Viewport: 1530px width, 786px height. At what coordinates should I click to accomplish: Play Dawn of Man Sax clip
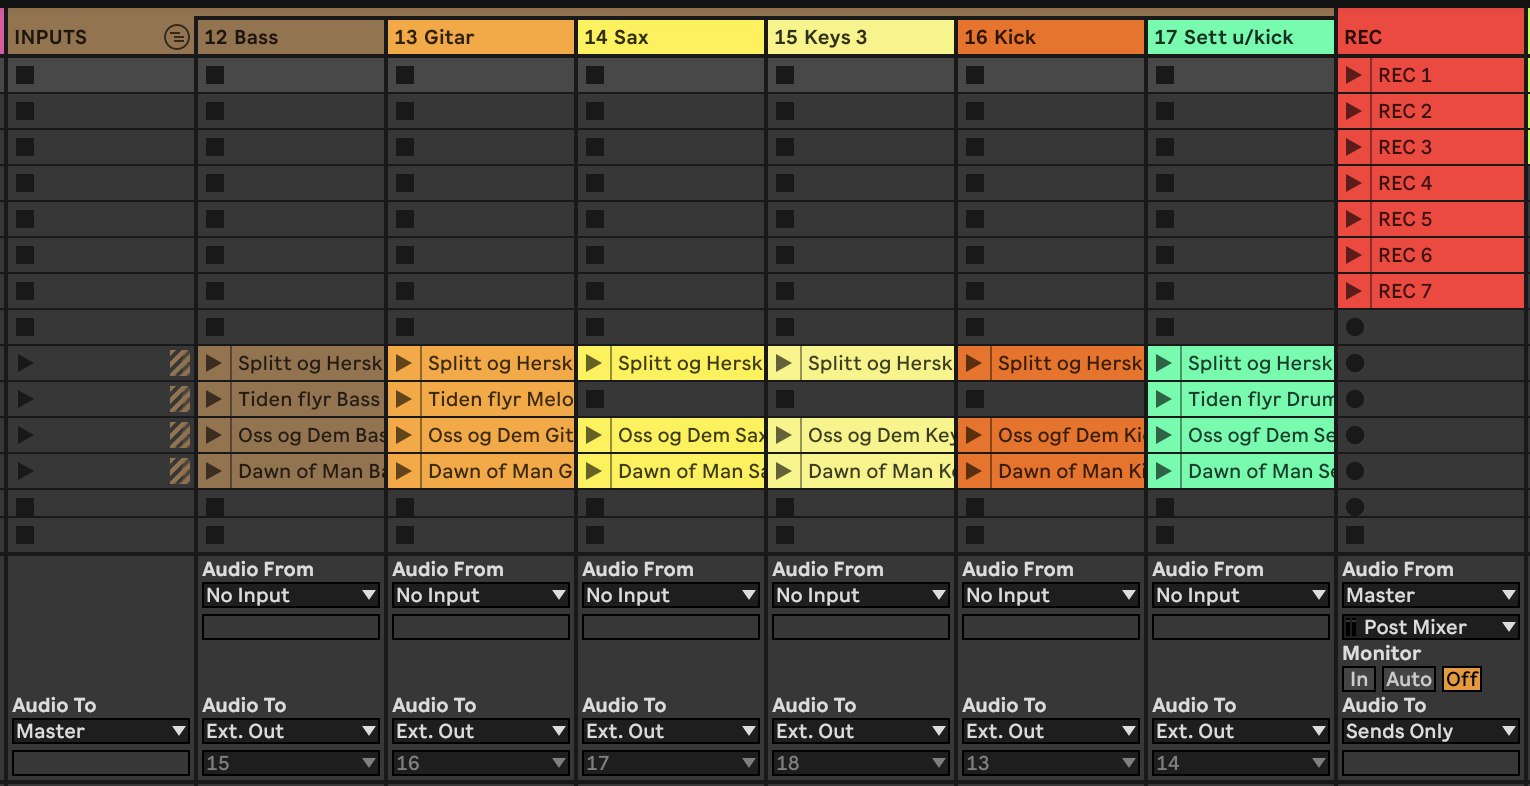click(x=593, y=471)
